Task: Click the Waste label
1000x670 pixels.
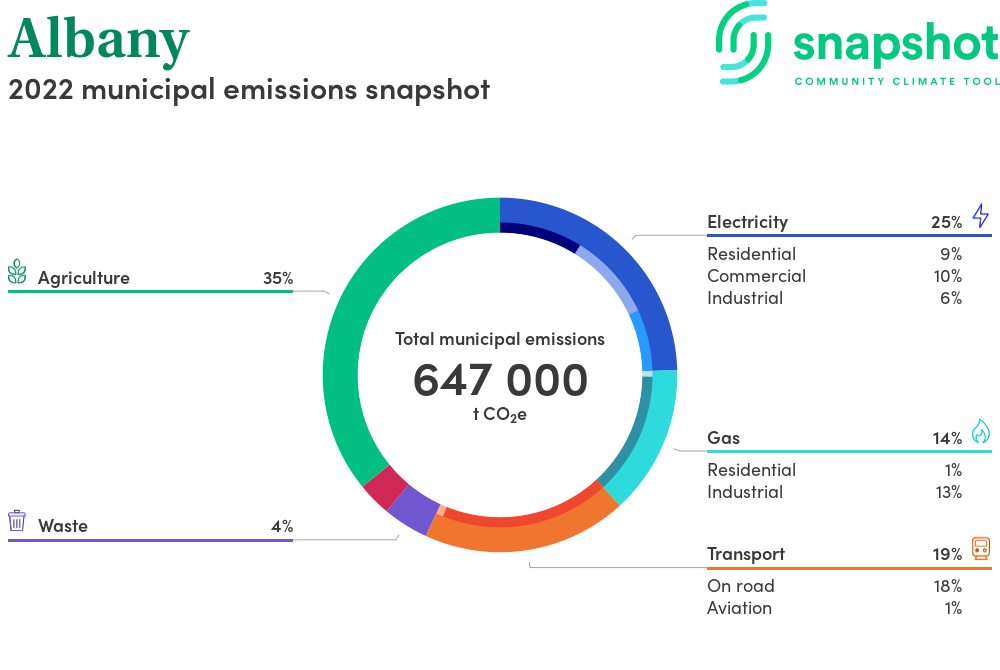Action: pyautogui.click(x=62, y=526)
